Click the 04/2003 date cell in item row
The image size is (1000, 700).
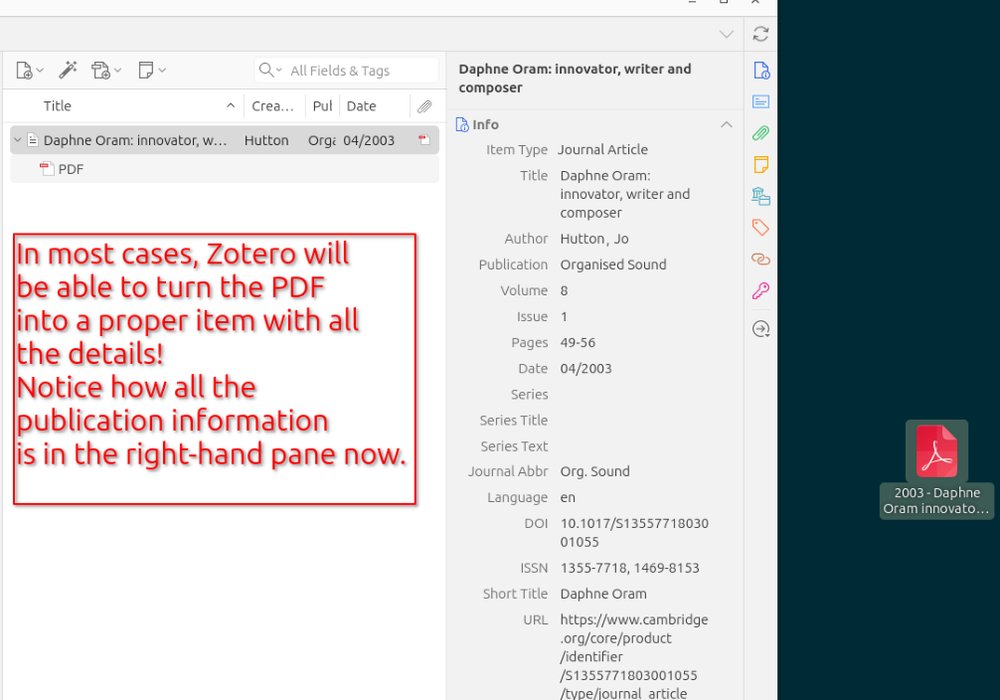click(369, 140)
